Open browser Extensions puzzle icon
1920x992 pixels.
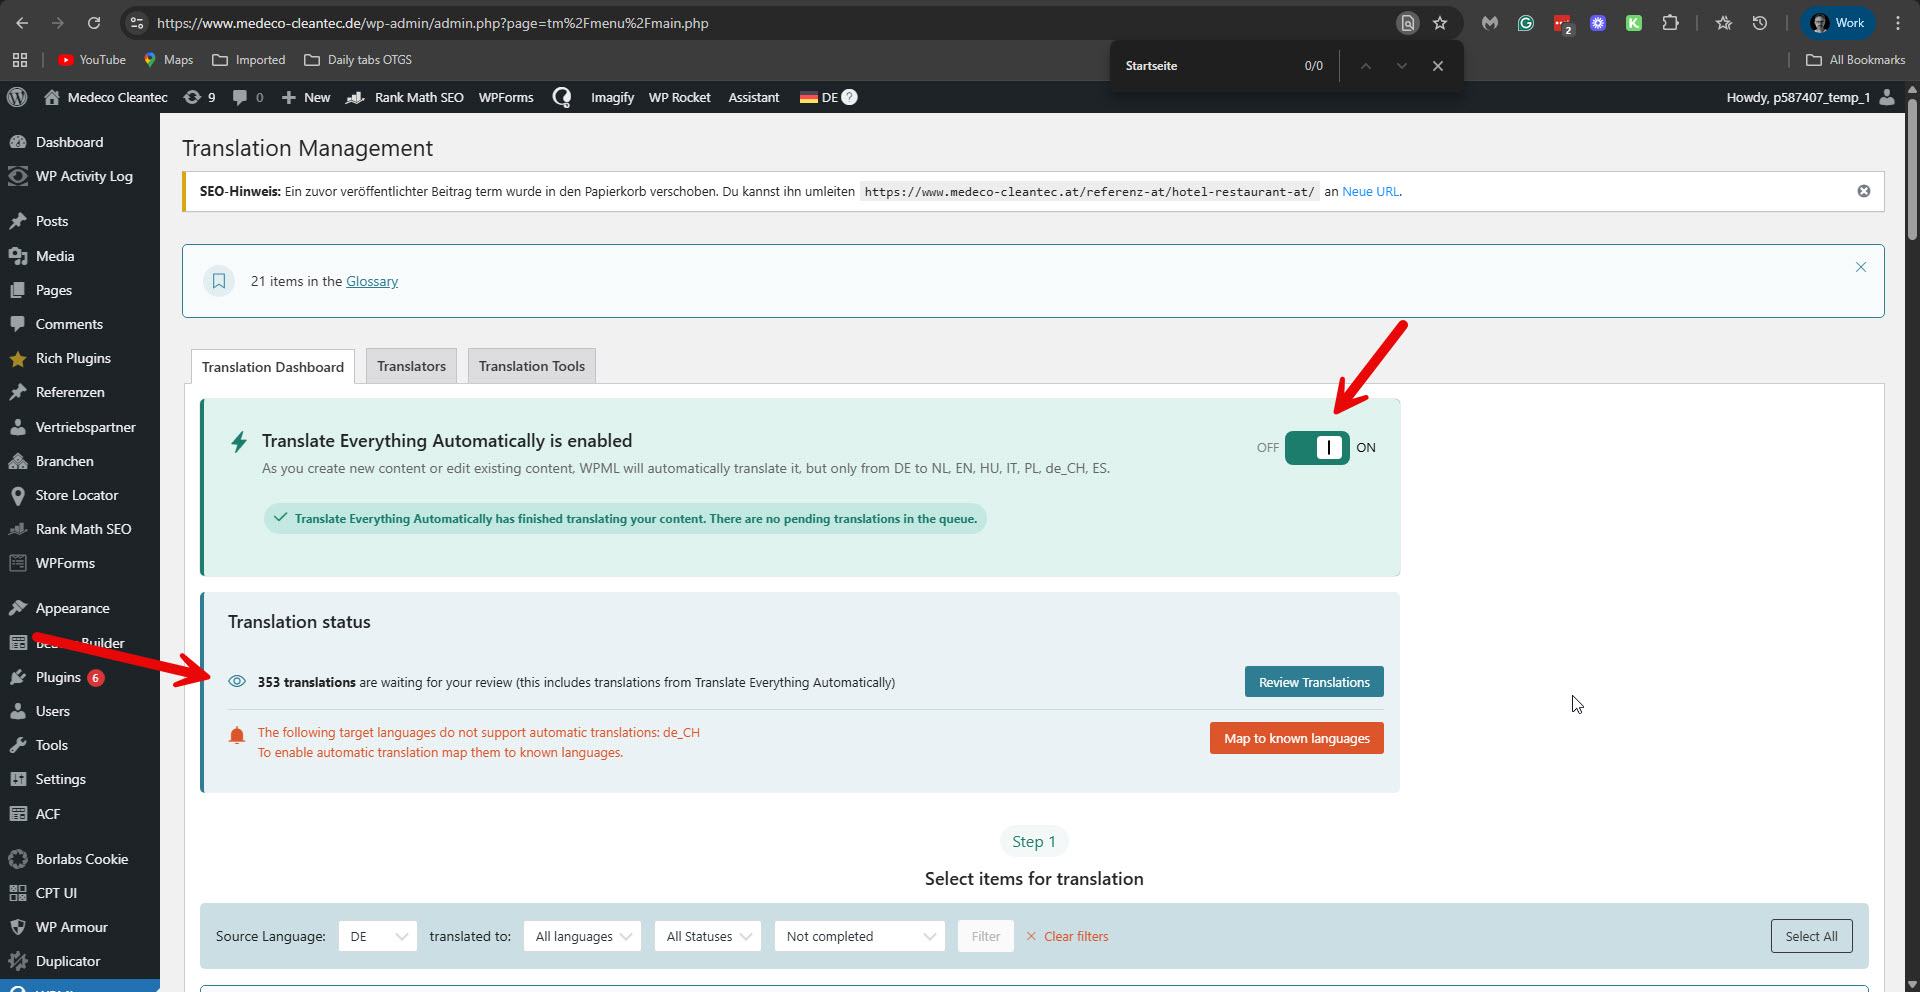1670,23
